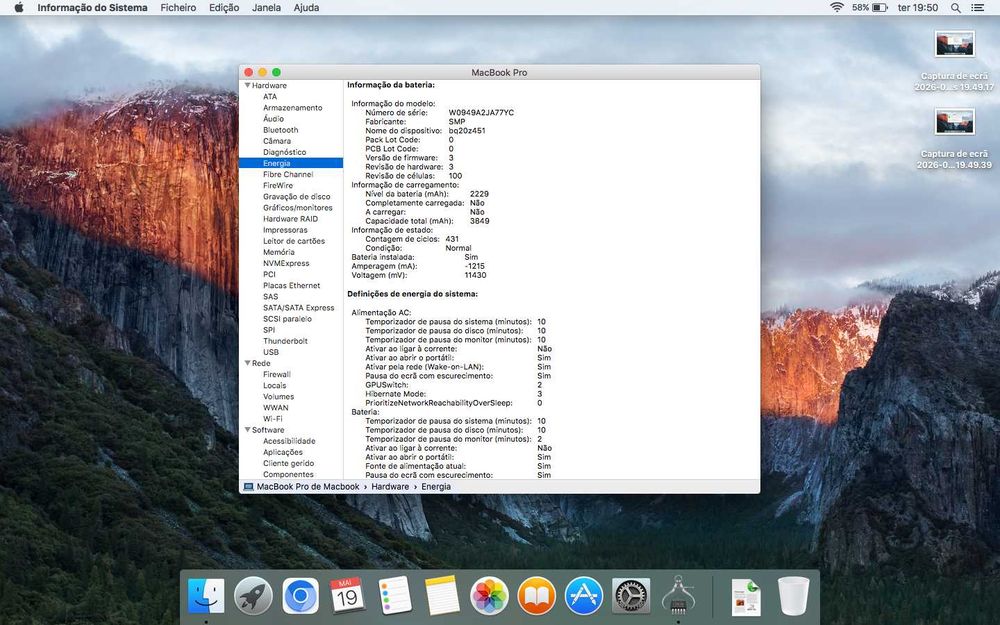The image size is (1000, 625).
Task: Select screenshot file ending 19.49.17
Action: (954, 61)
